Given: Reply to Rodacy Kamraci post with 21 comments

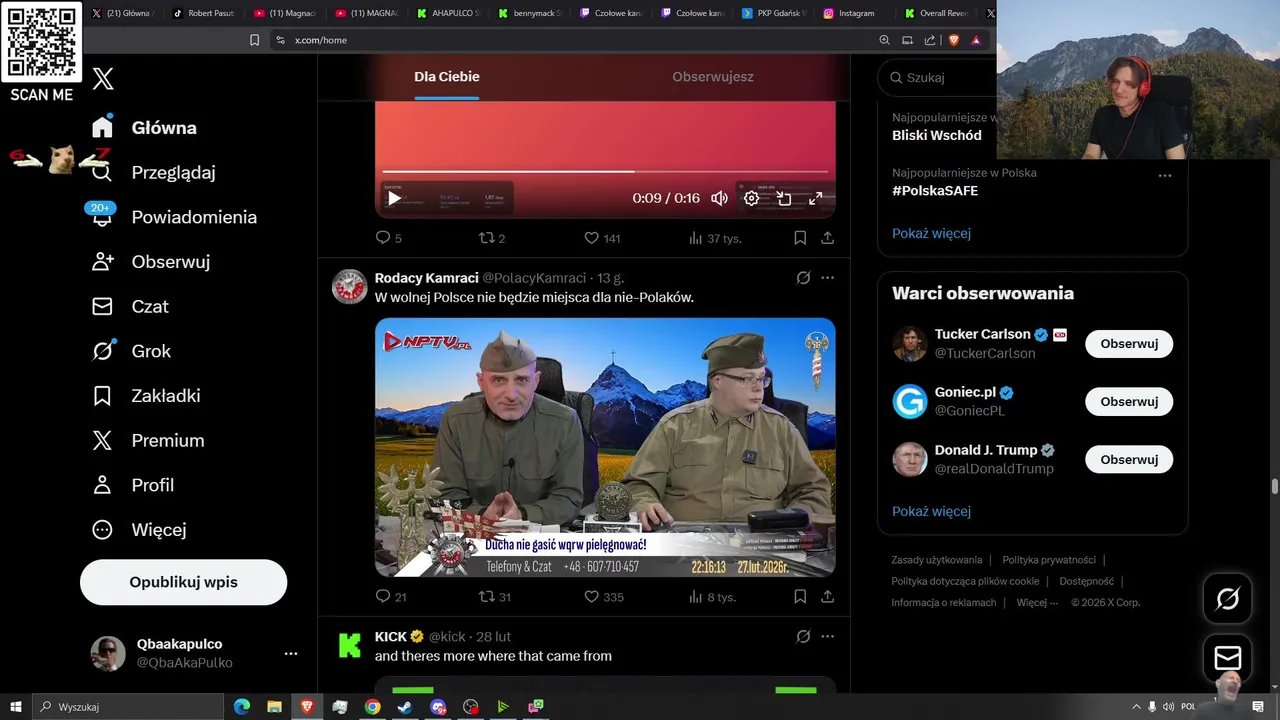Looking at the screenshot, I should 390,597.
